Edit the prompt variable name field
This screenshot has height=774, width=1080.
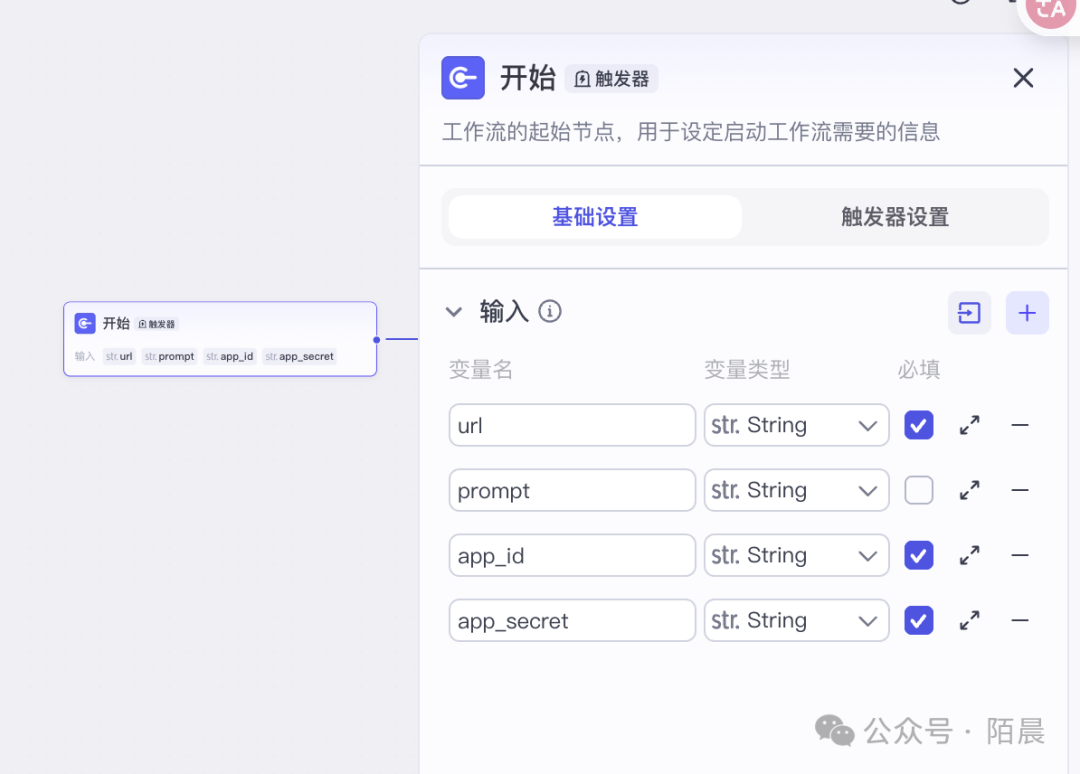(572, 490)
